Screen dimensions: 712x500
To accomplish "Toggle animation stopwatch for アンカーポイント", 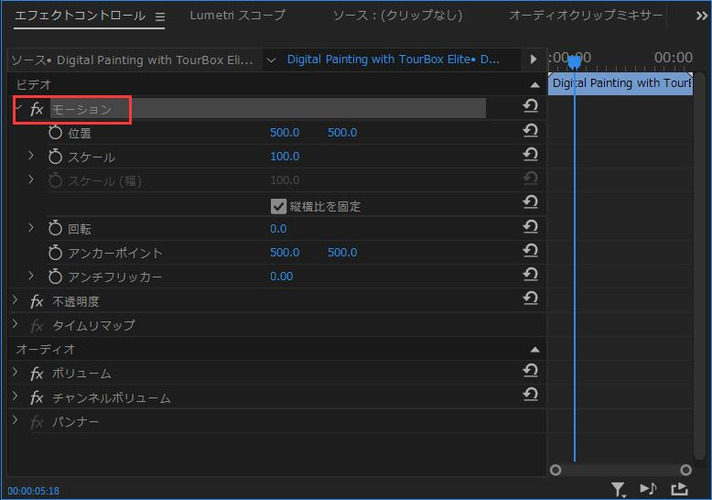I will point(55,252).
